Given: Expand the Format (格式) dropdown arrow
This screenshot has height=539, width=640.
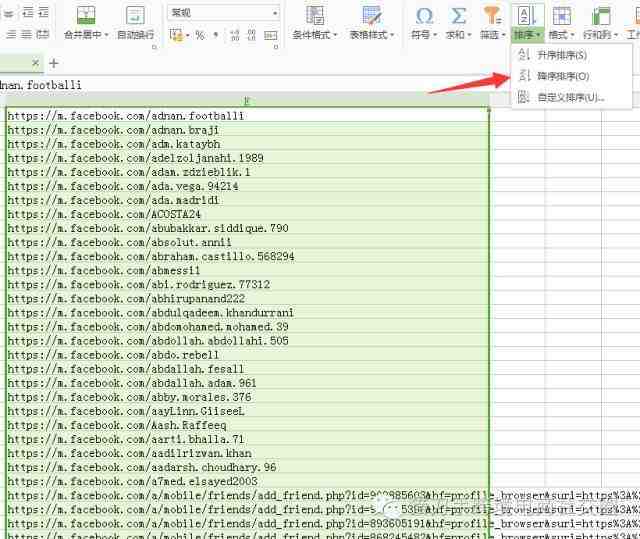Looking at the screenshot, I should tap(572, 35).
